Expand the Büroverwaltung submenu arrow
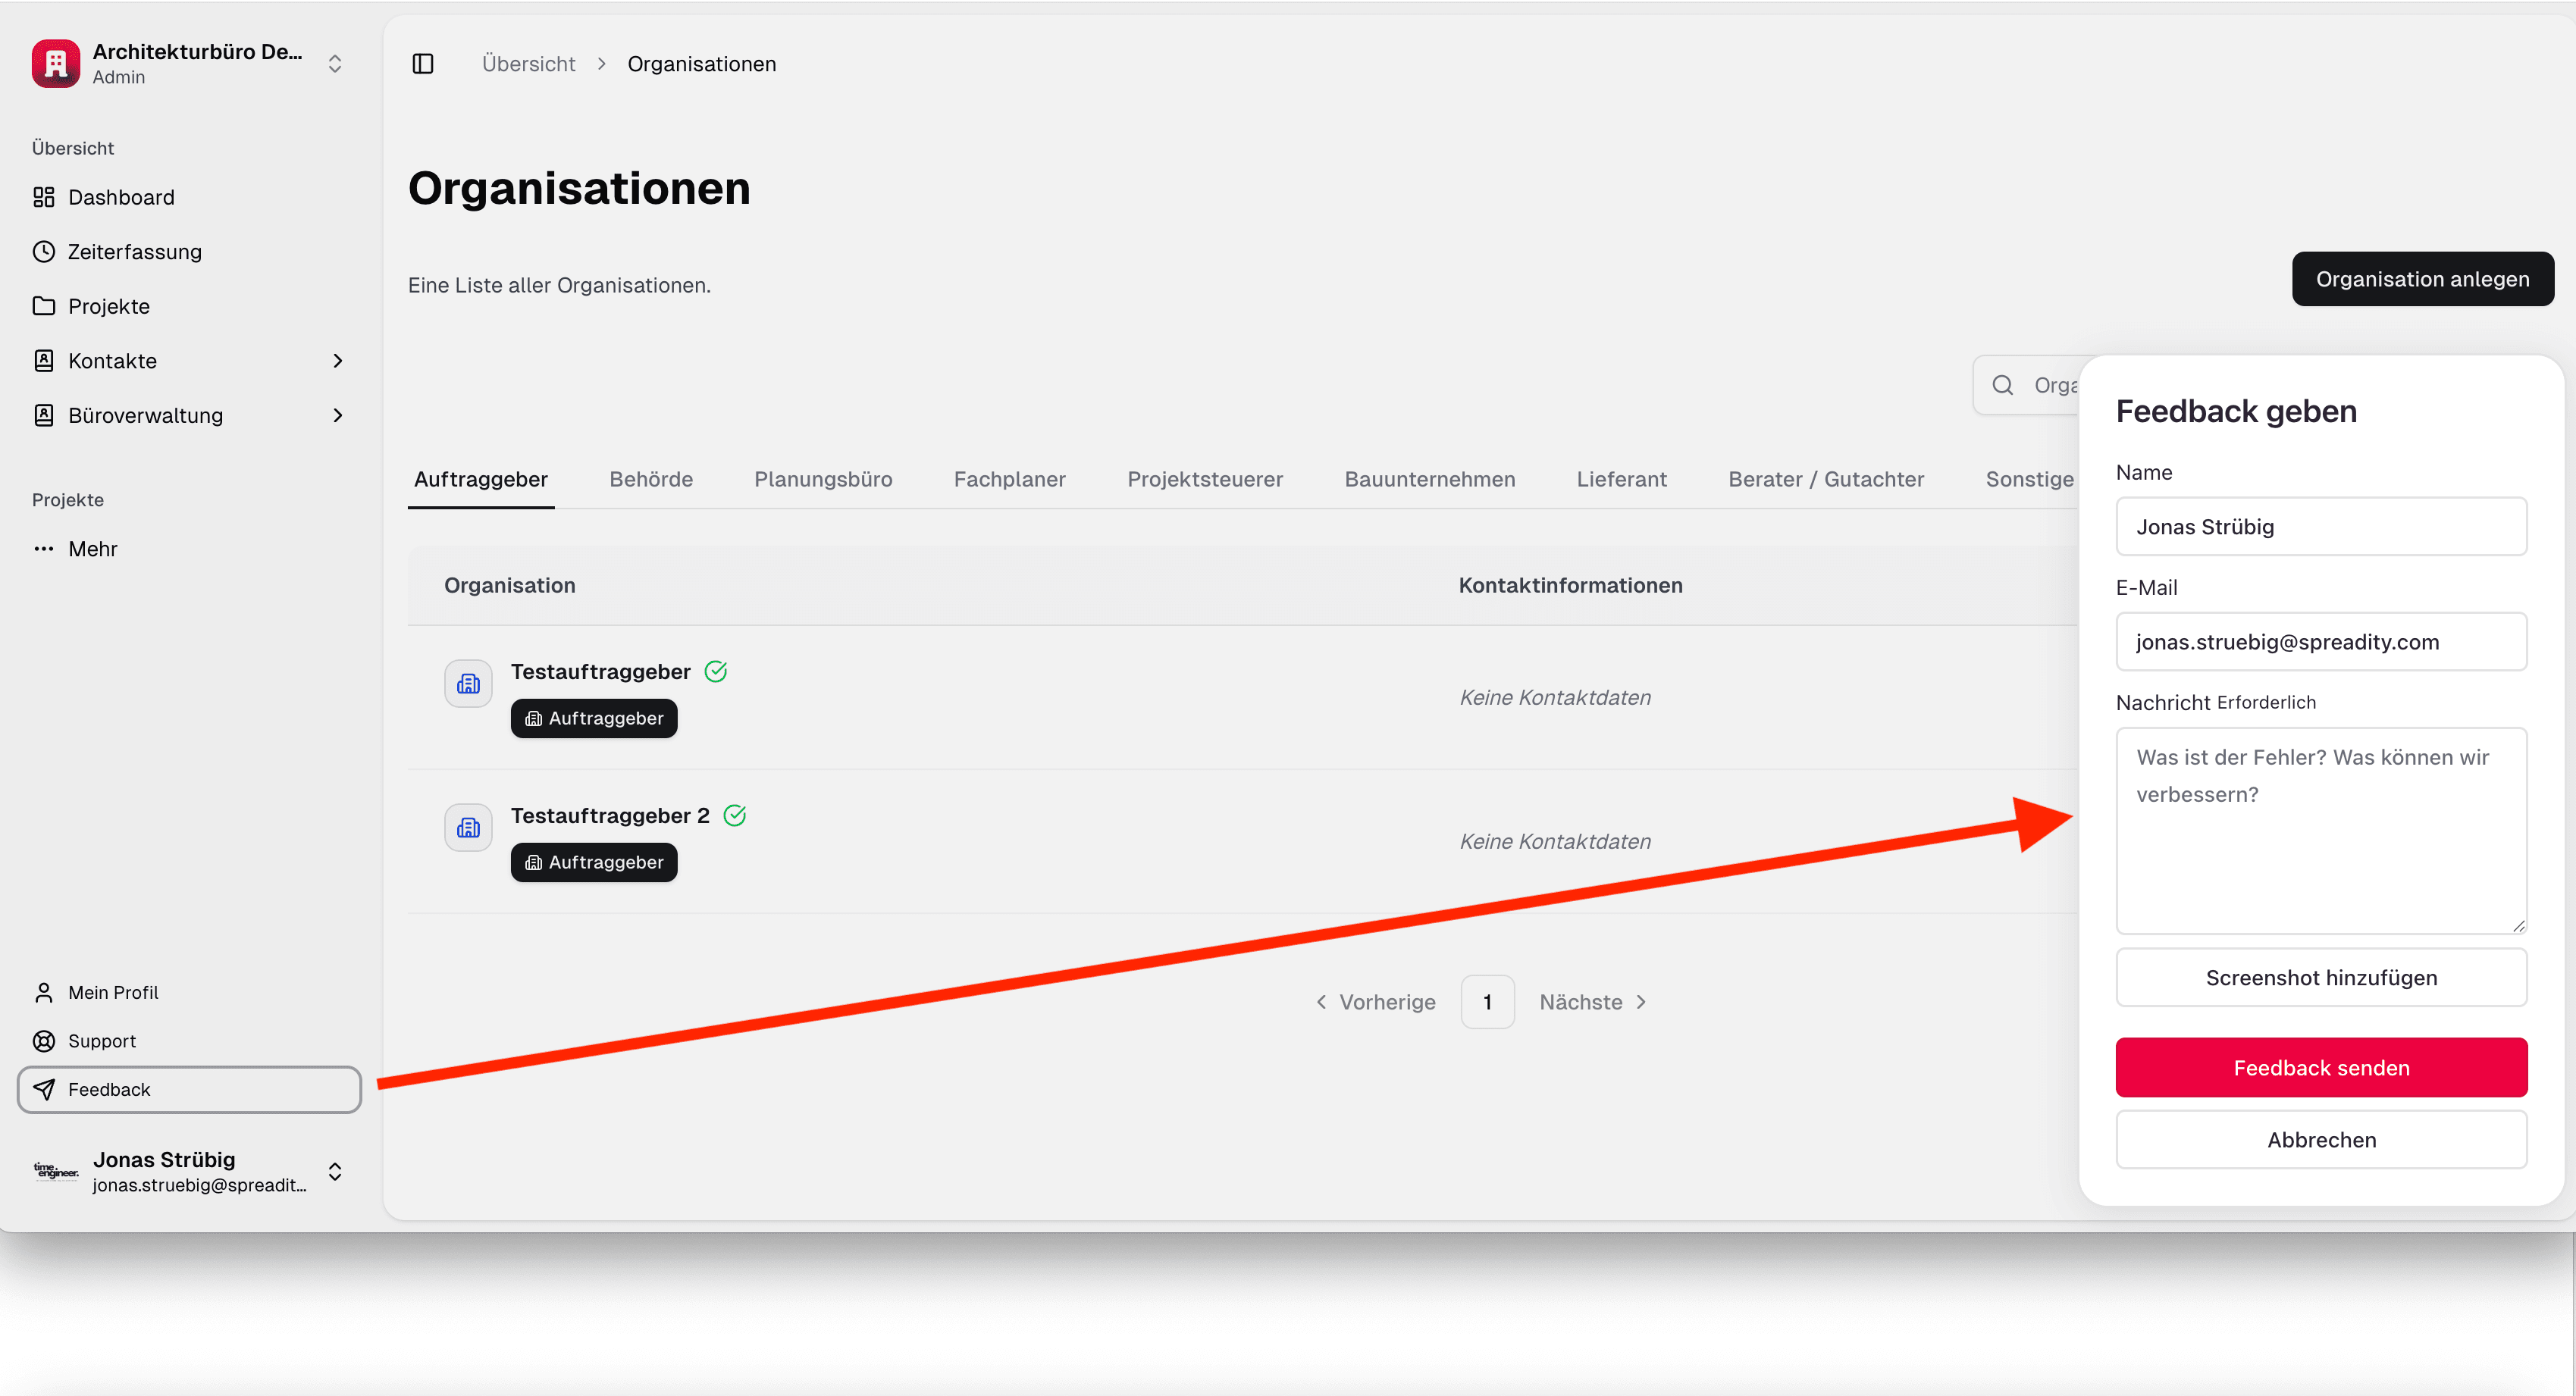This screenshot has width=2576, height=1396. (x=338, y=415)
